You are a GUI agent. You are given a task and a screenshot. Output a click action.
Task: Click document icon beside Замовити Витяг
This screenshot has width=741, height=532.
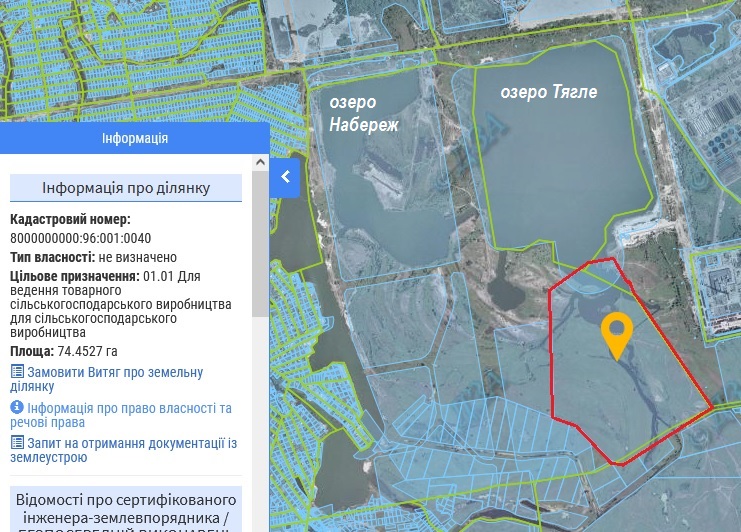click(x=17, y=373)
